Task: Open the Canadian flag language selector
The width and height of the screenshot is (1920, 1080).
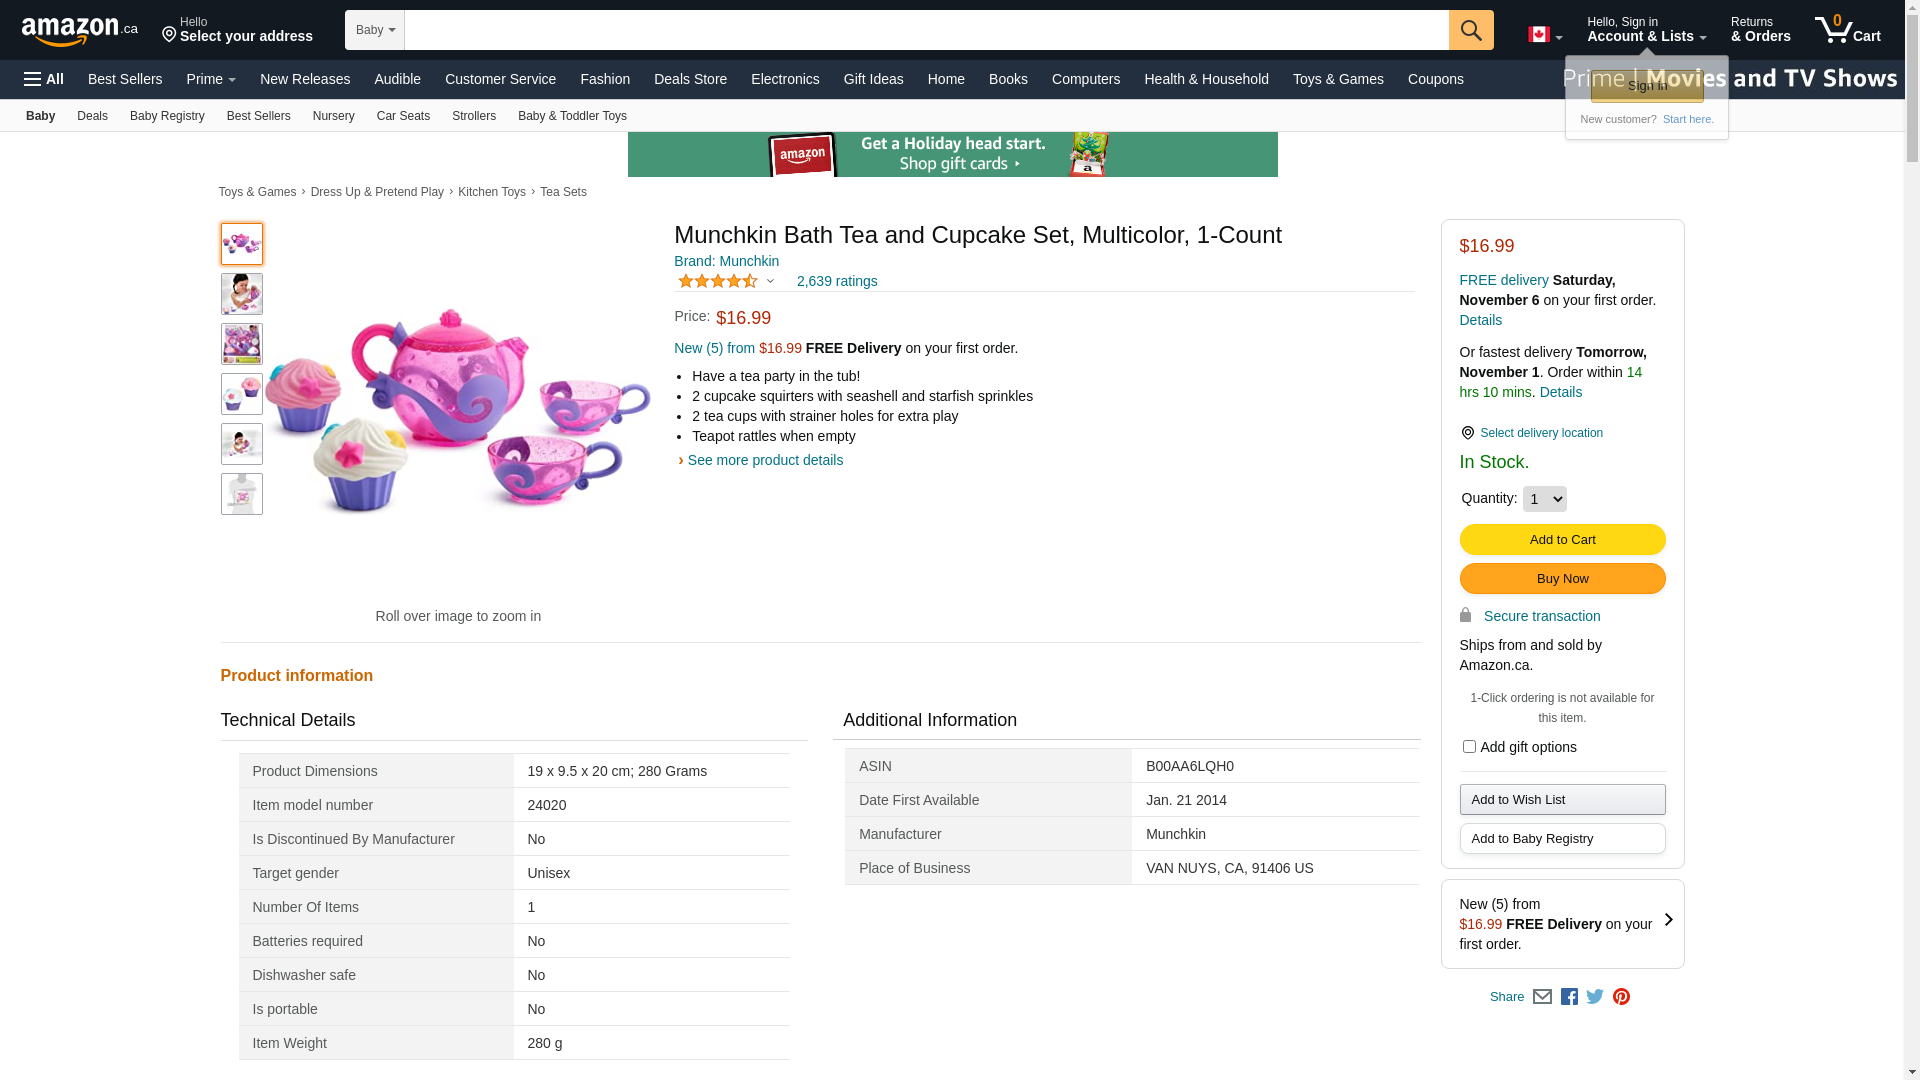Action: coord(1544,35)
